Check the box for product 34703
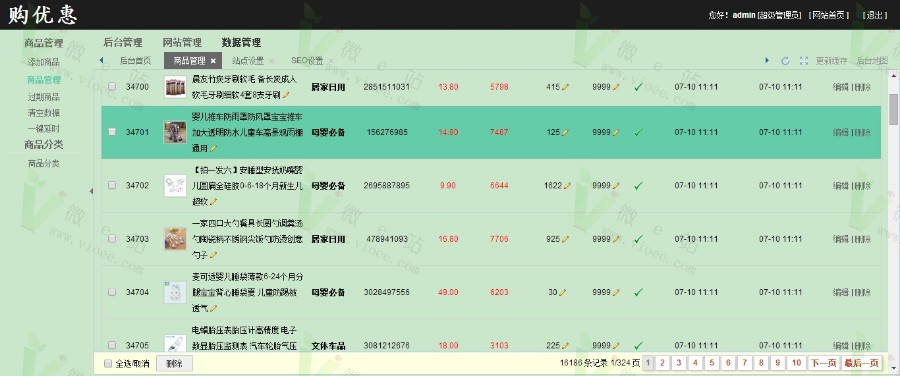Viewport: 900px width, 376px height. (112, 239)
